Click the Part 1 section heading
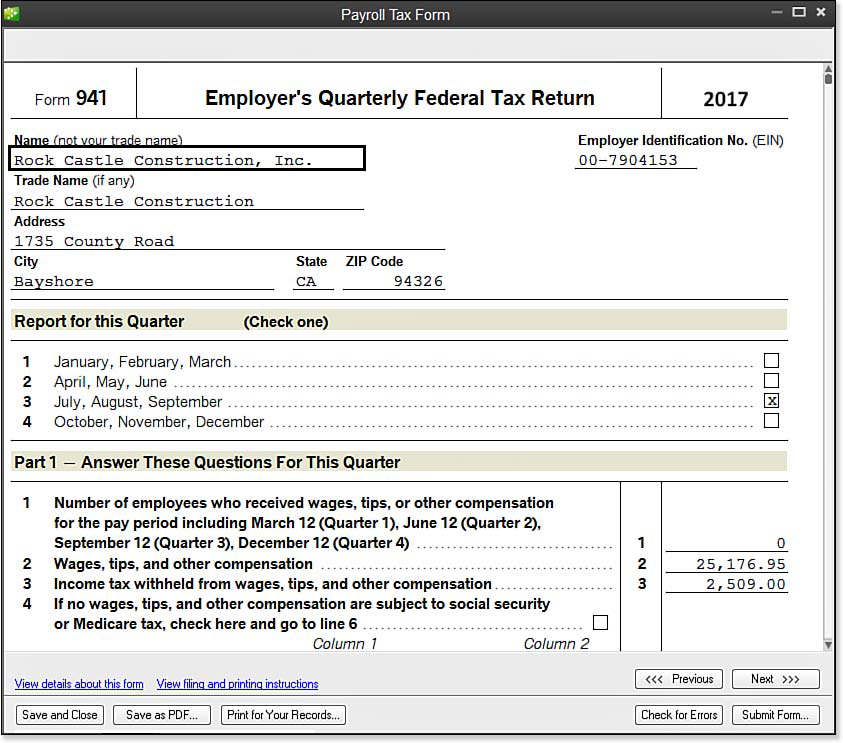This screenshot has width=843, height=743. (x=207, y=462)
